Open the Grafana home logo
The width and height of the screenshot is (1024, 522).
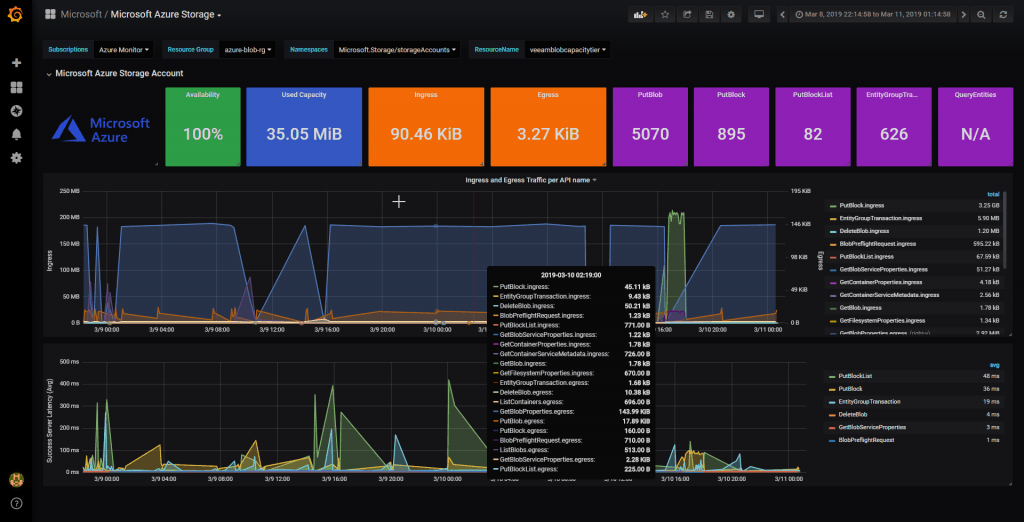(x=16, y=14)
